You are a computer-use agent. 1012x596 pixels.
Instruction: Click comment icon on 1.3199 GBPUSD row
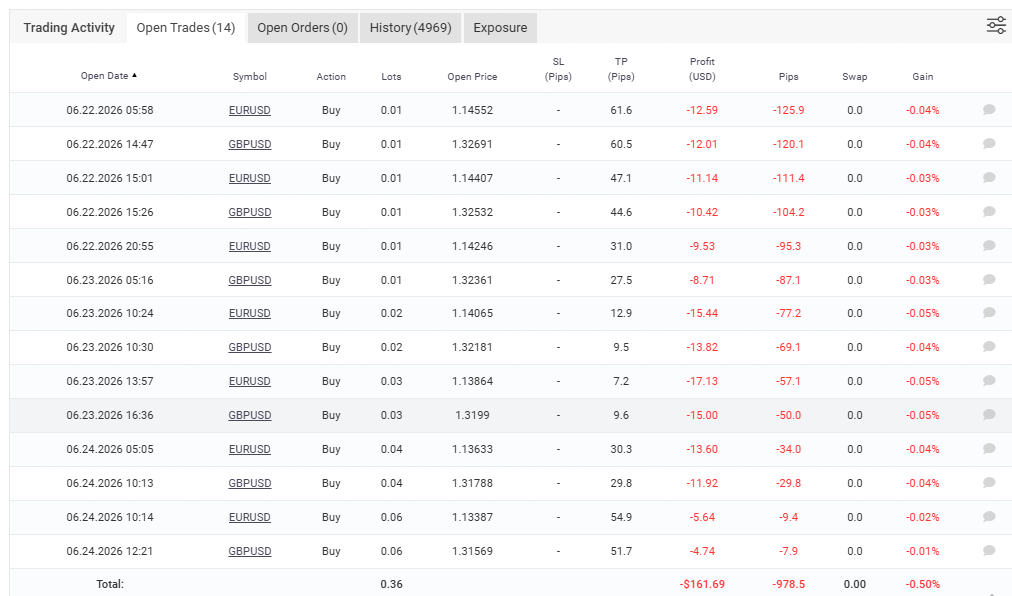[989, 415]
